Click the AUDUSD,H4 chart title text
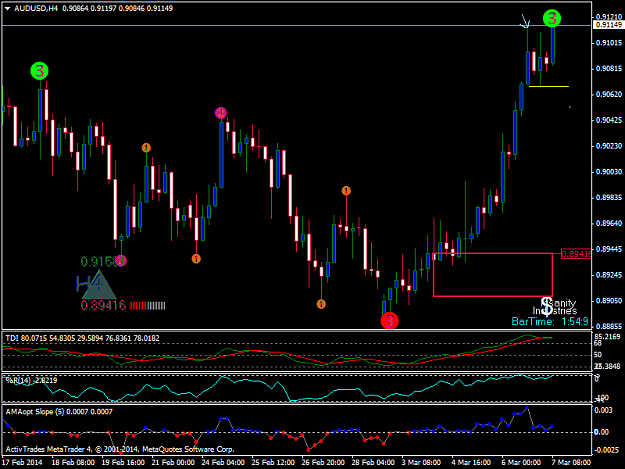Viewport: 625px width, 469px height. point(36,8)
